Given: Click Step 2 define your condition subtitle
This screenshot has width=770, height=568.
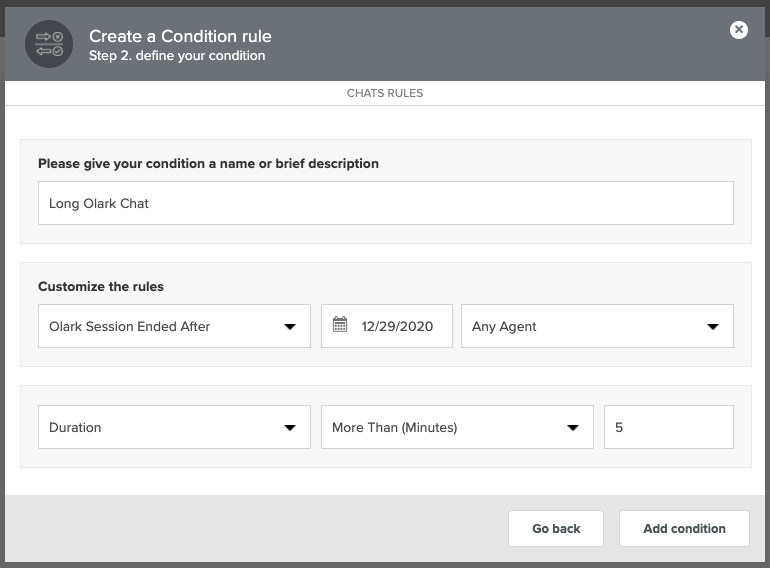Looking at the screenshot, I should (x=177, y=55).
